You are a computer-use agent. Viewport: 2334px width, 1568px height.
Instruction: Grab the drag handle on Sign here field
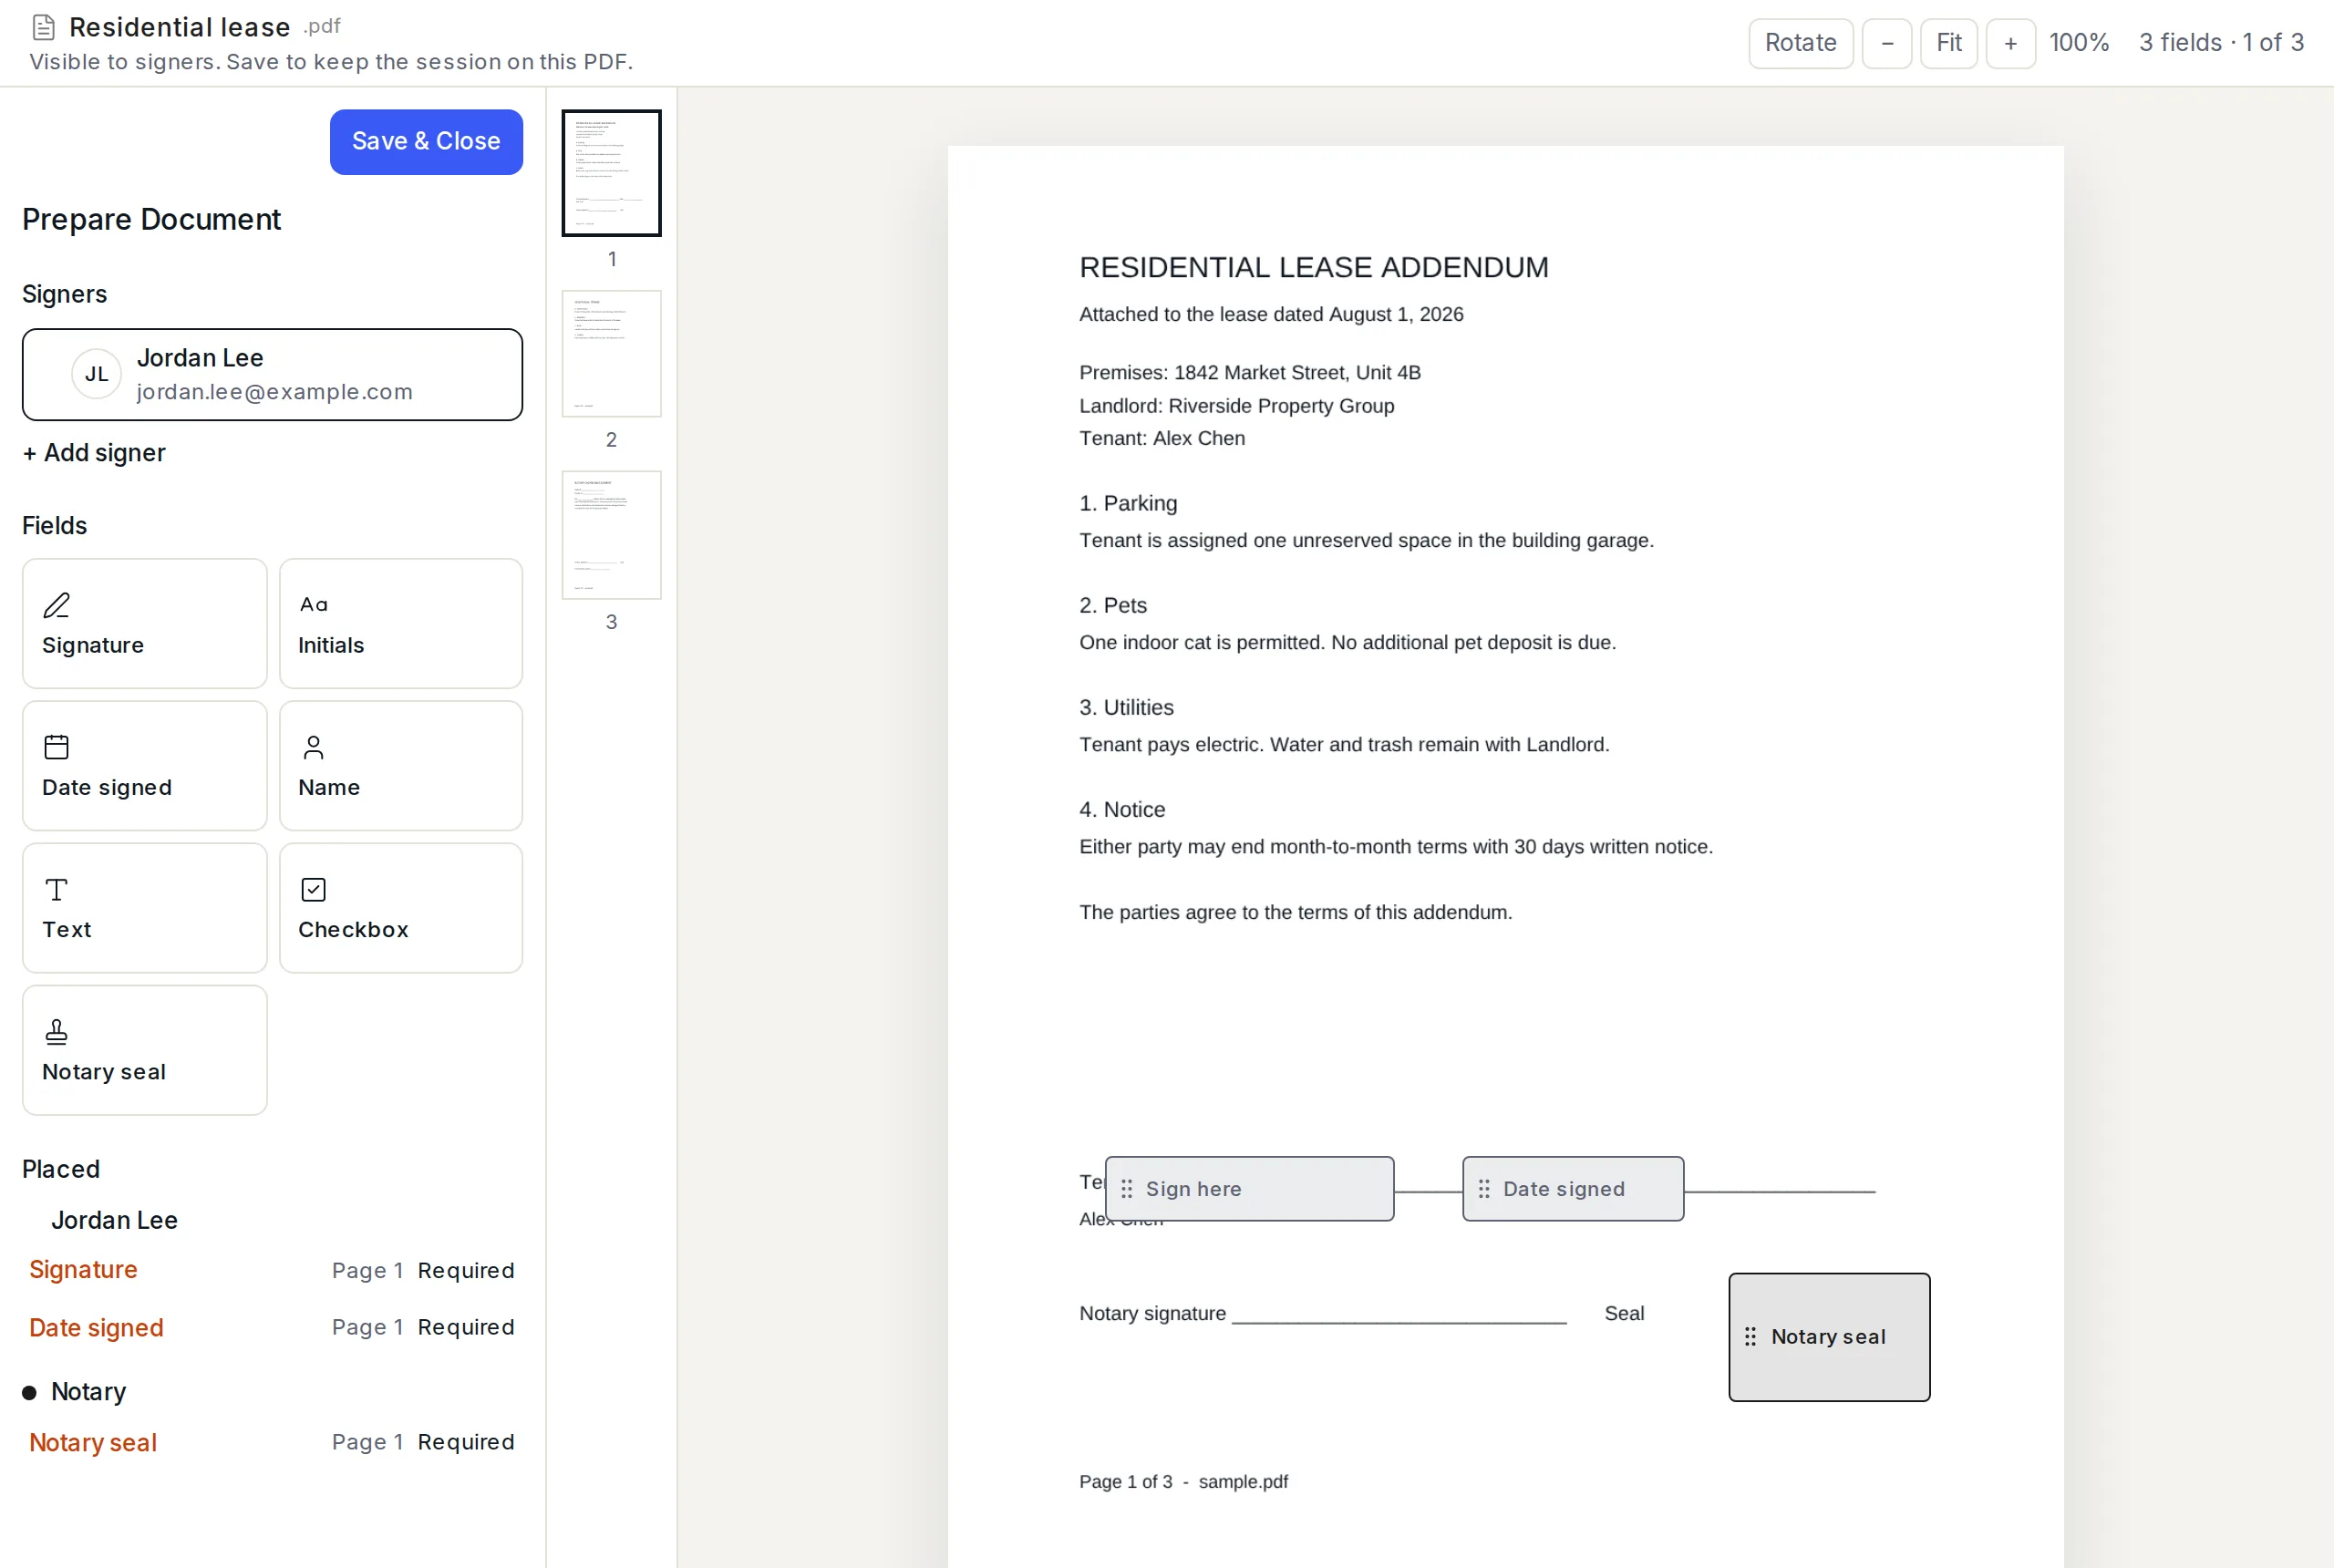[1127, 1189]
